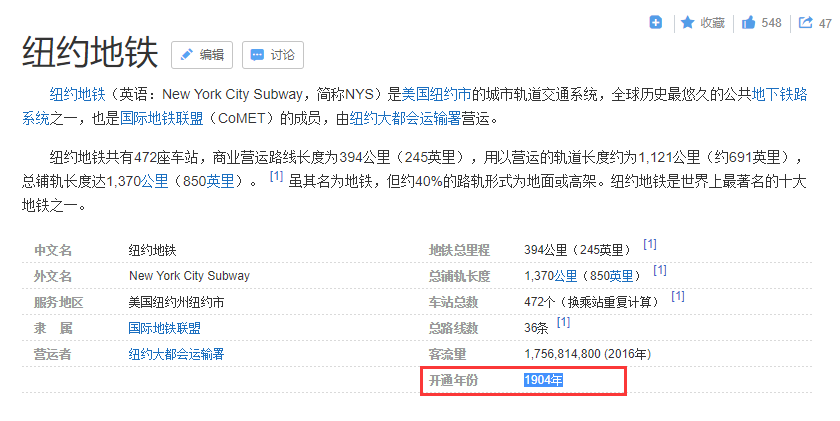Click the 地铁总里程 label
The width and height of the screenshot is (840, 421).
459,250
